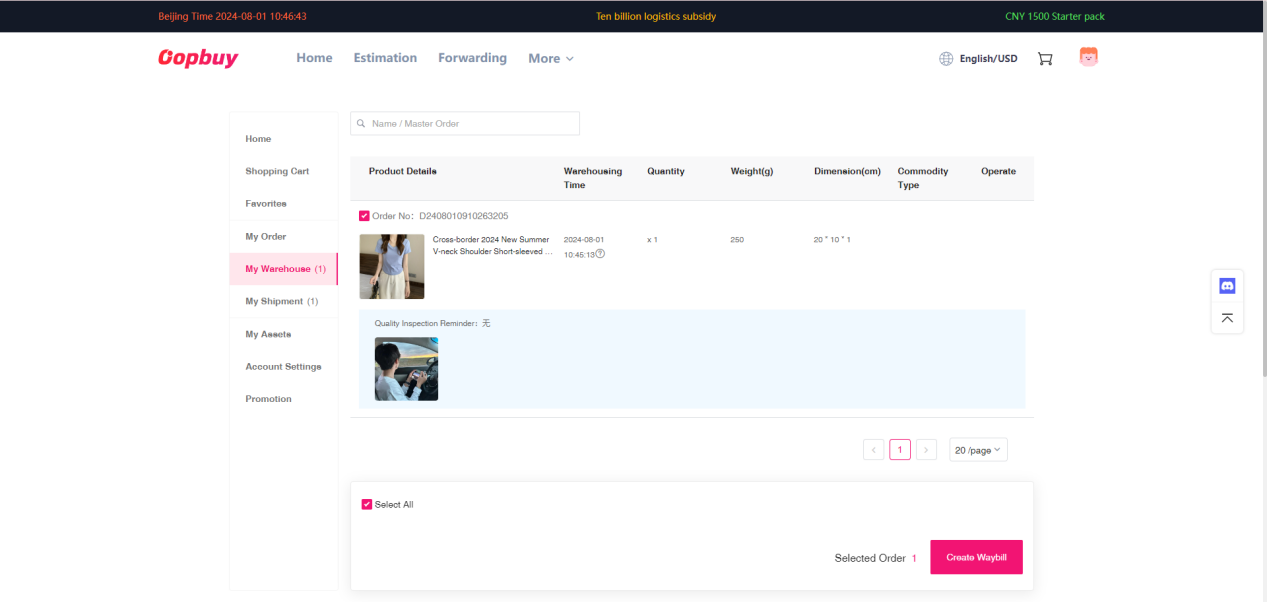Image resolution: width=1267 pixels, height=602 pixels.
Task: Select Home in the sidebar
Action: coord(258,139)
